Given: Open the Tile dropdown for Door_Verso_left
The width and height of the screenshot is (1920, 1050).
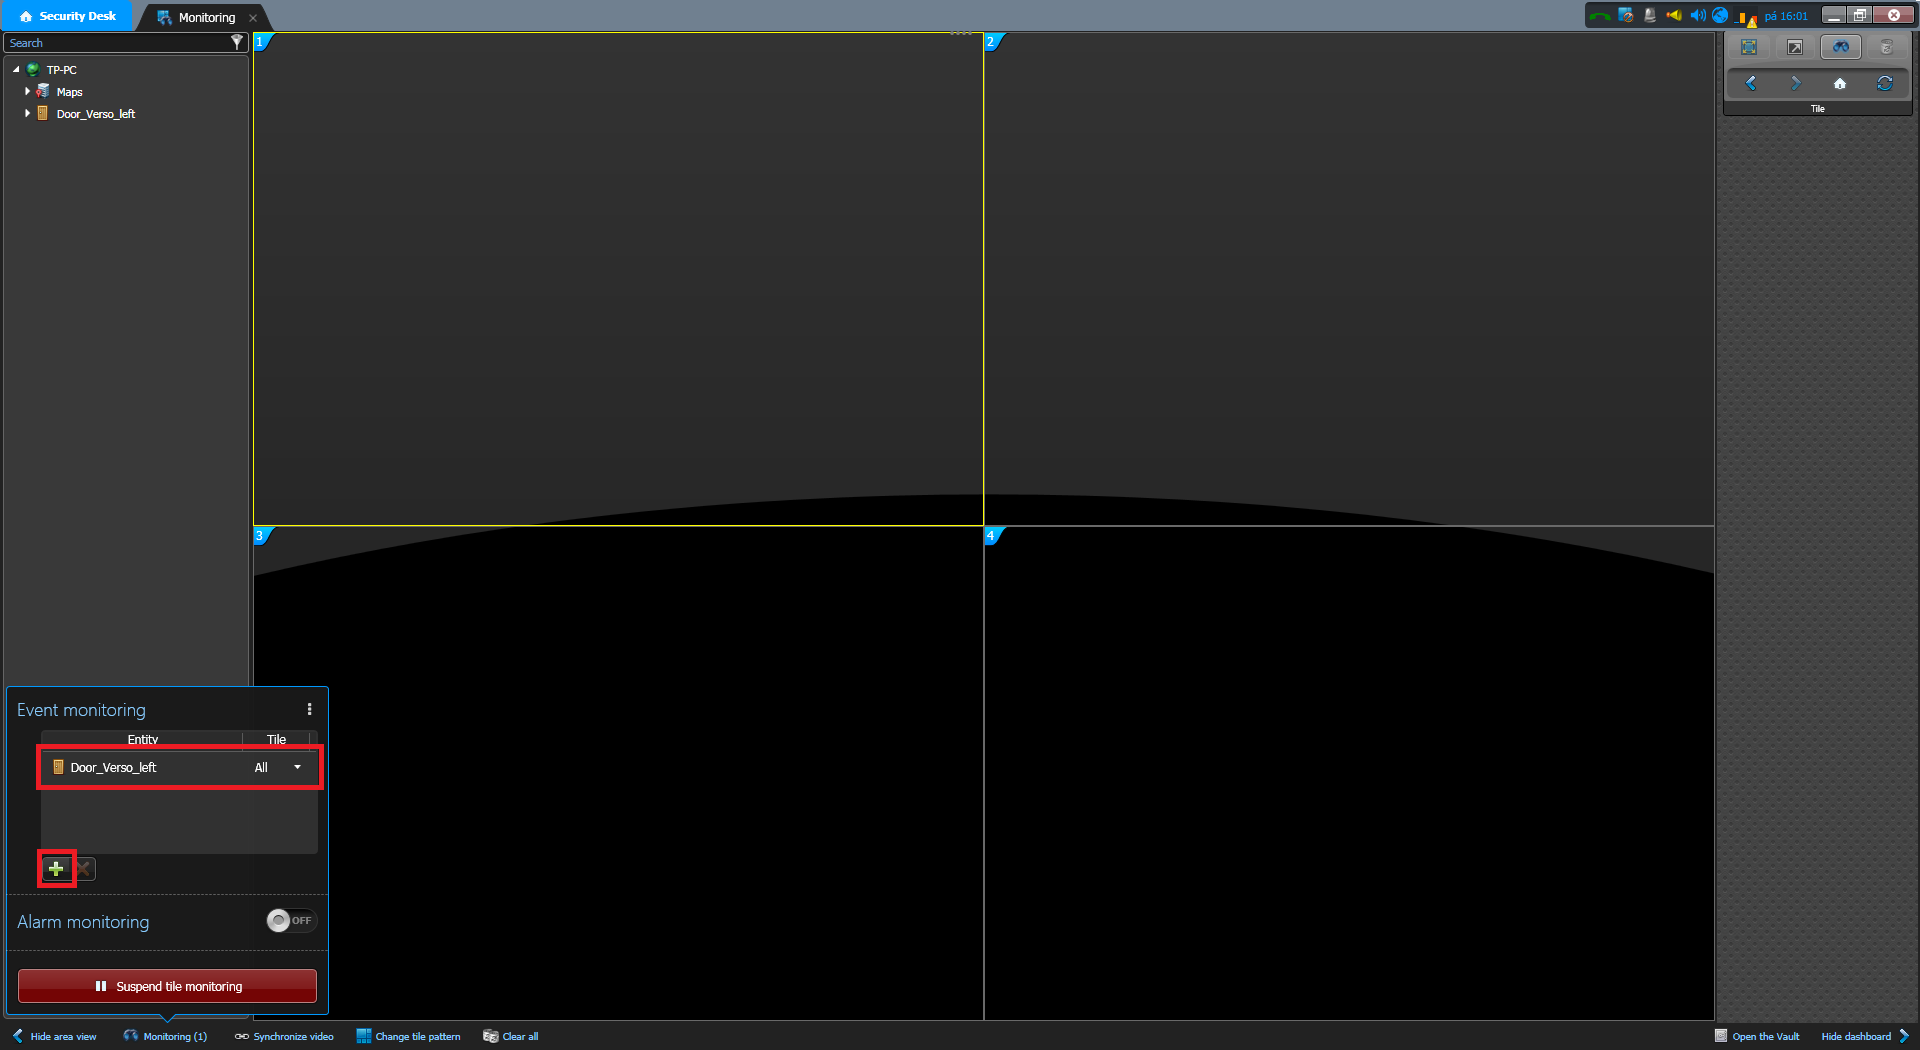Looking at the screenshot, I should coord(297,767).
